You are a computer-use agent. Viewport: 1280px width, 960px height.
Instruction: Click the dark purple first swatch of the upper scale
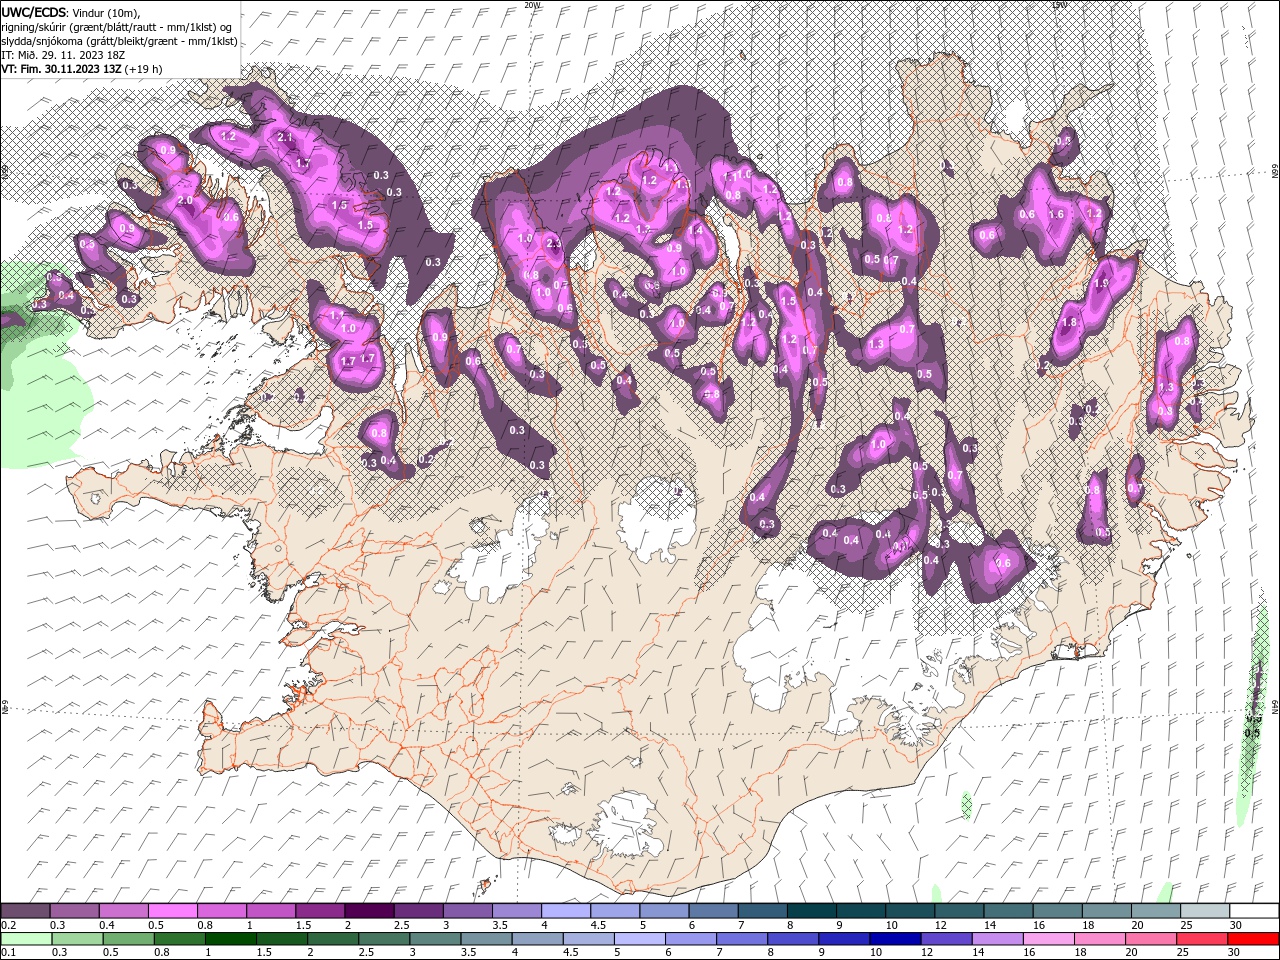click(x=25, y=911)
